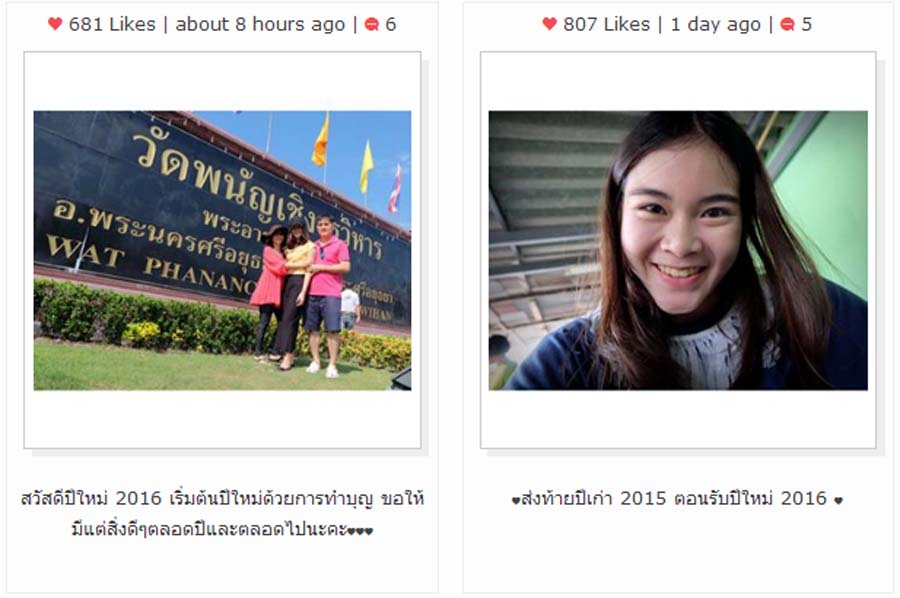Click the red heart beside 681 Likes
The image size is (900, 598).
pyautogui.click(x=55, y=24)
